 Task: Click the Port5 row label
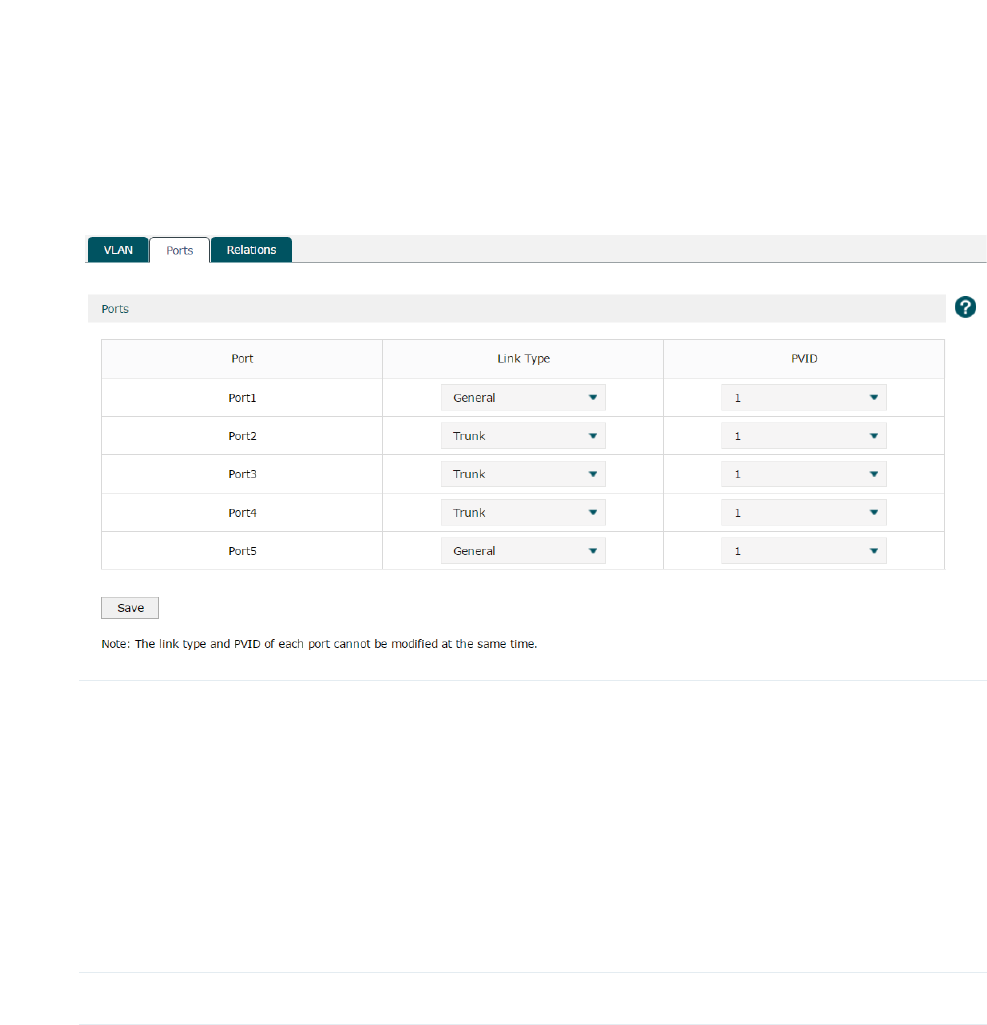[x=242, y=551]
